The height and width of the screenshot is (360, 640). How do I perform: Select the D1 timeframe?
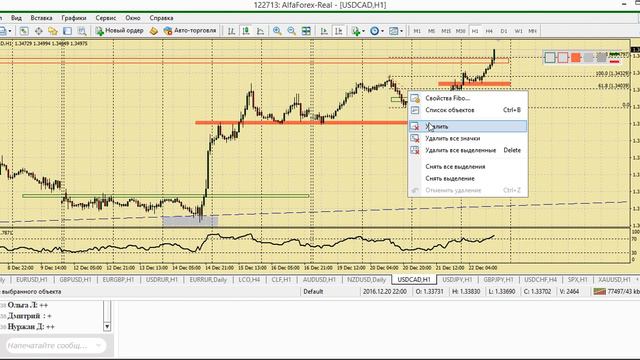pyautogui.click(x=504, y=31)
